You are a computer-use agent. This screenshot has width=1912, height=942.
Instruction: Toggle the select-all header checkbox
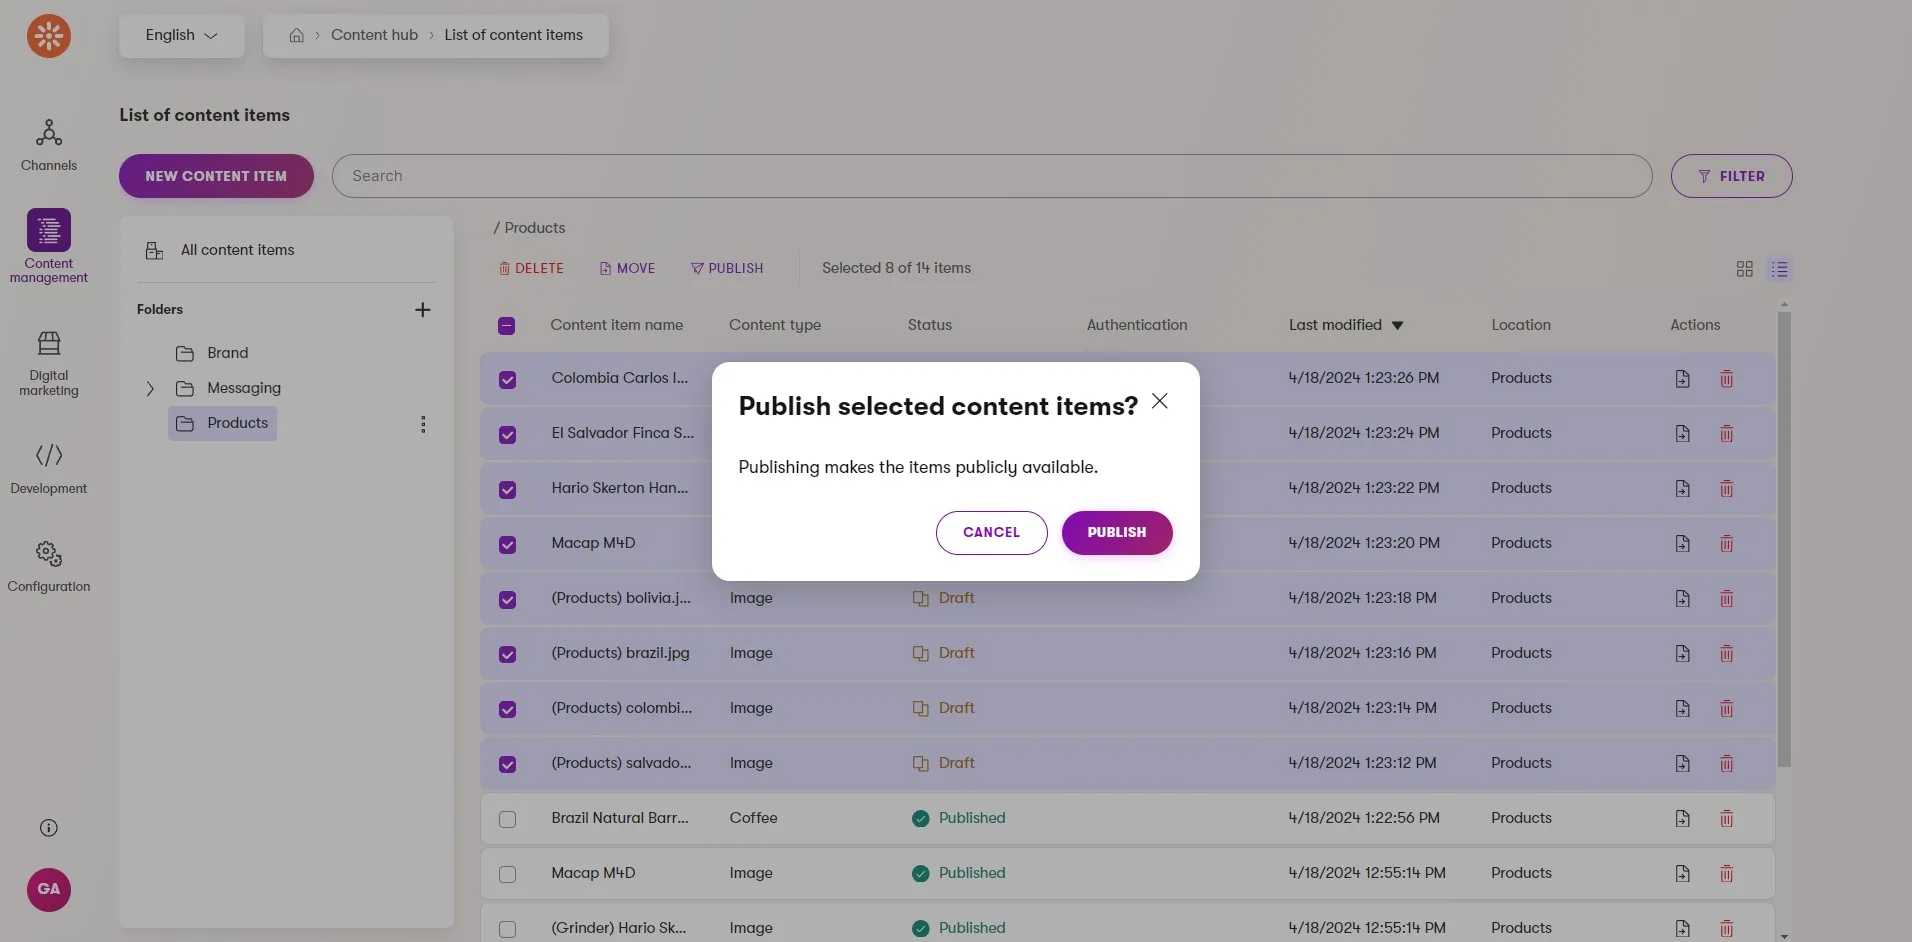click(507, 326)
